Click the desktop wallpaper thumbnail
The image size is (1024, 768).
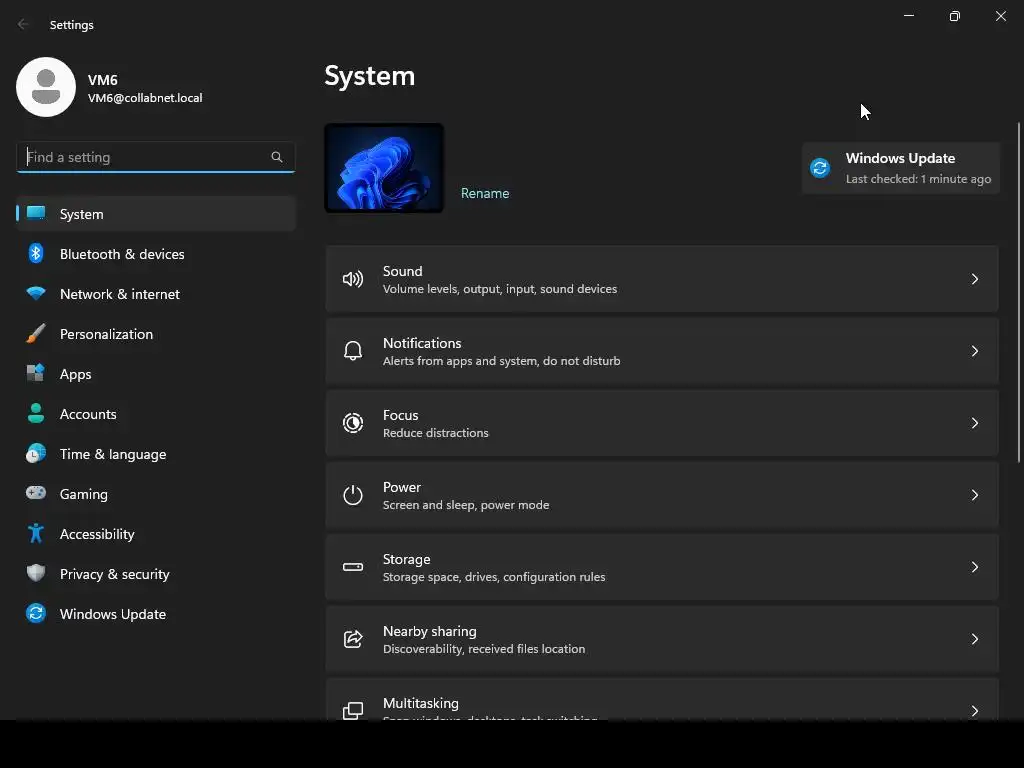384,168
